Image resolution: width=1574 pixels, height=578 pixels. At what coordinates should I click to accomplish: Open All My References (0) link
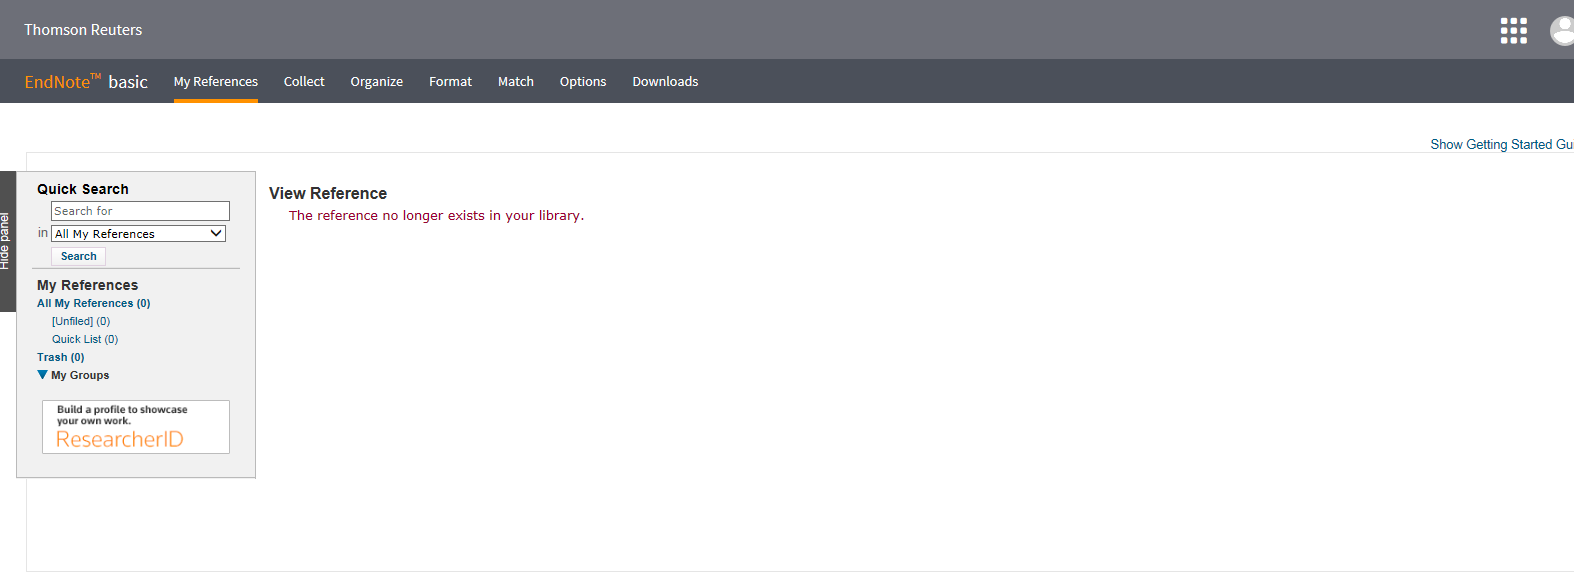[94, 303]
